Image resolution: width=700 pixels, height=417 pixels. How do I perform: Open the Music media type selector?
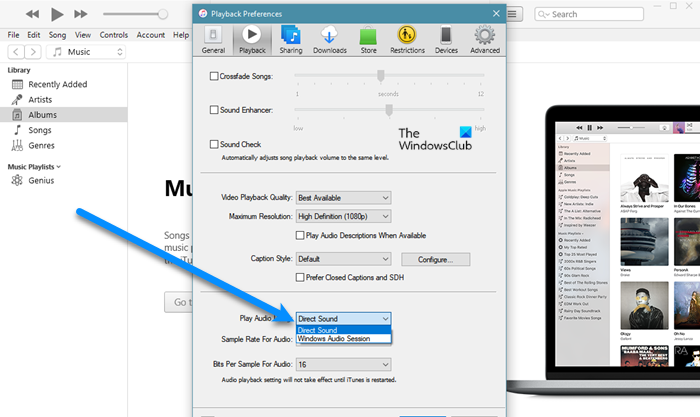pos(86,52)
